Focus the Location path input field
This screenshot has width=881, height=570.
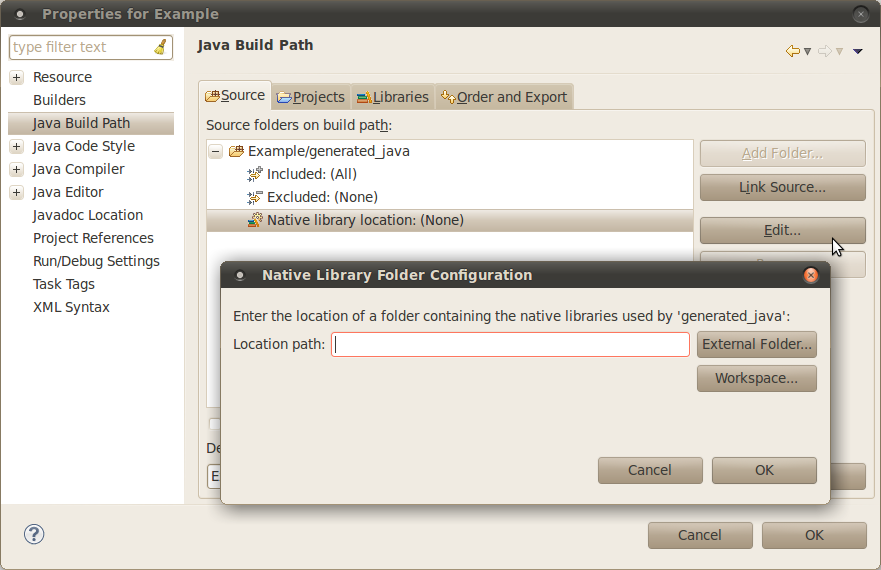coord(510,344)
